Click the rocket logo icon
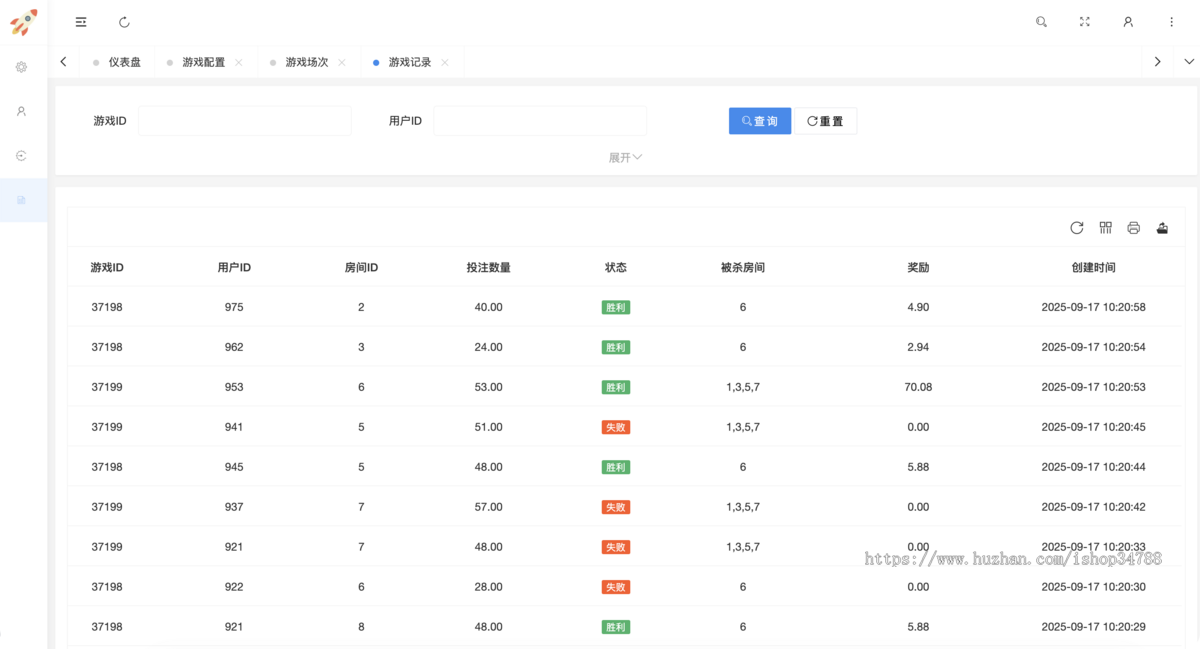The image size is (1200, 649). 23,22
